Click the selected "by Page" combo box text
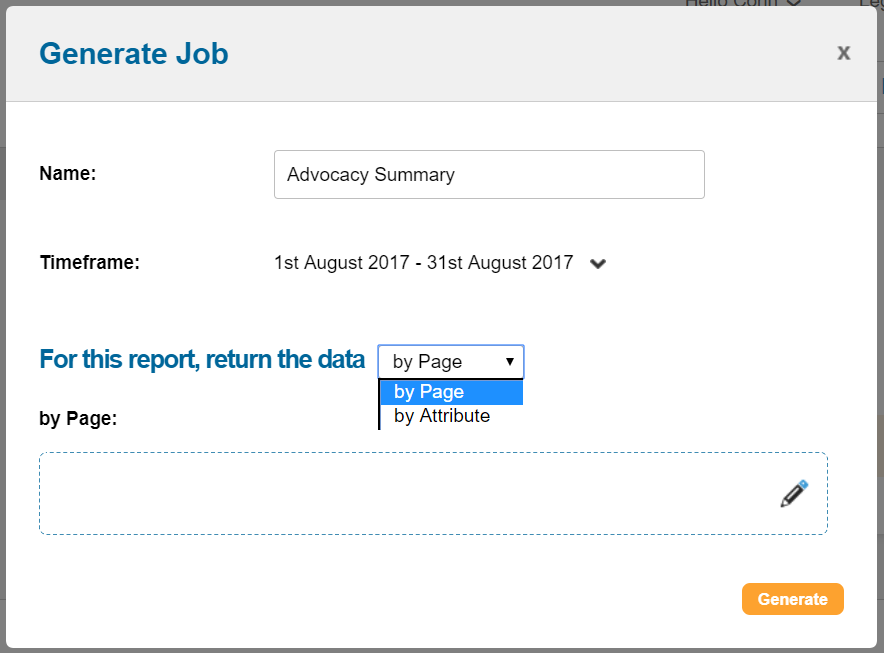This screenshot has height=653, width=884. point(428,361)
